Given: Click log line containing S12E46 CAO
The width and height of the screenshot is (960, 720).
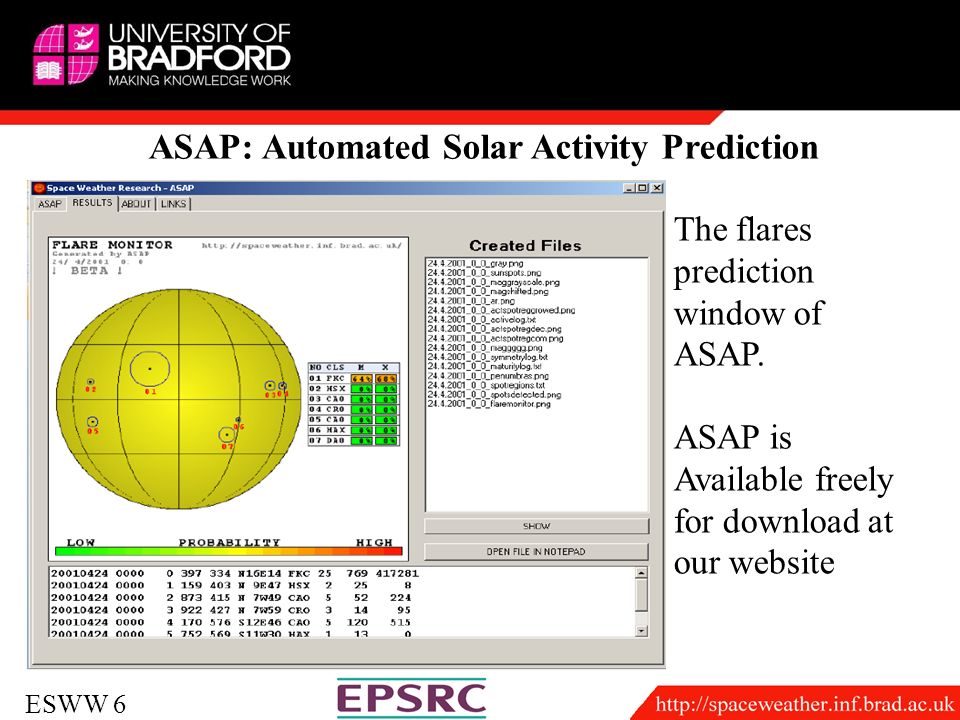Looking at the screenshot, I should tap(231, 622).
